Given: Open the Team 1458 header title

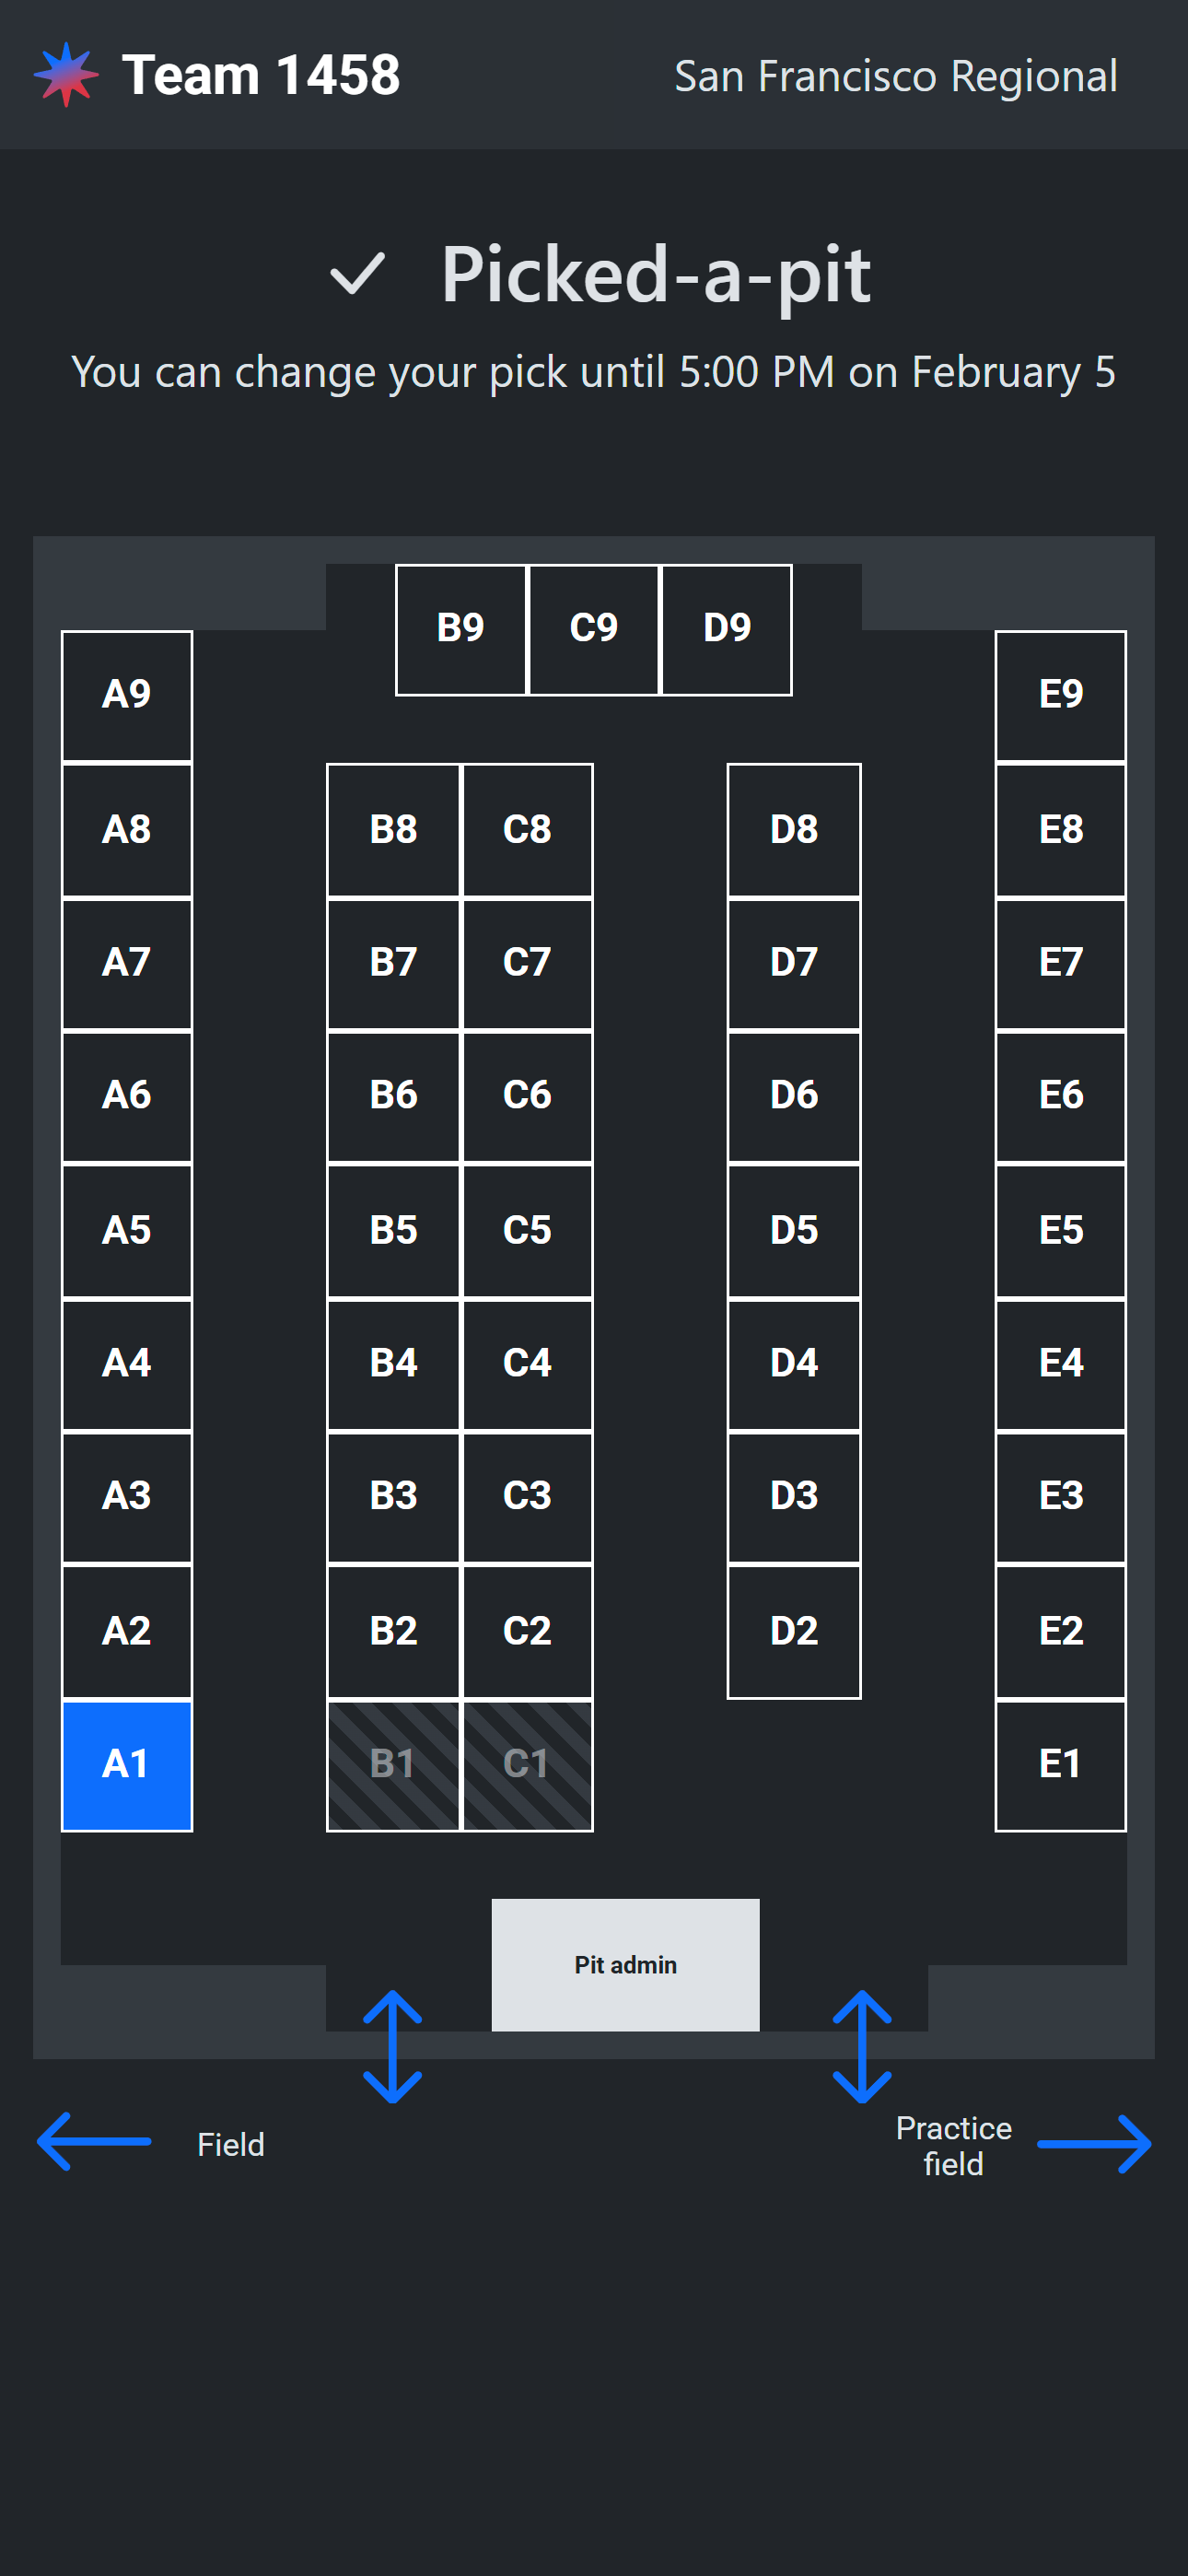Looking at the screenshot, I should click(x=261, y=75).
